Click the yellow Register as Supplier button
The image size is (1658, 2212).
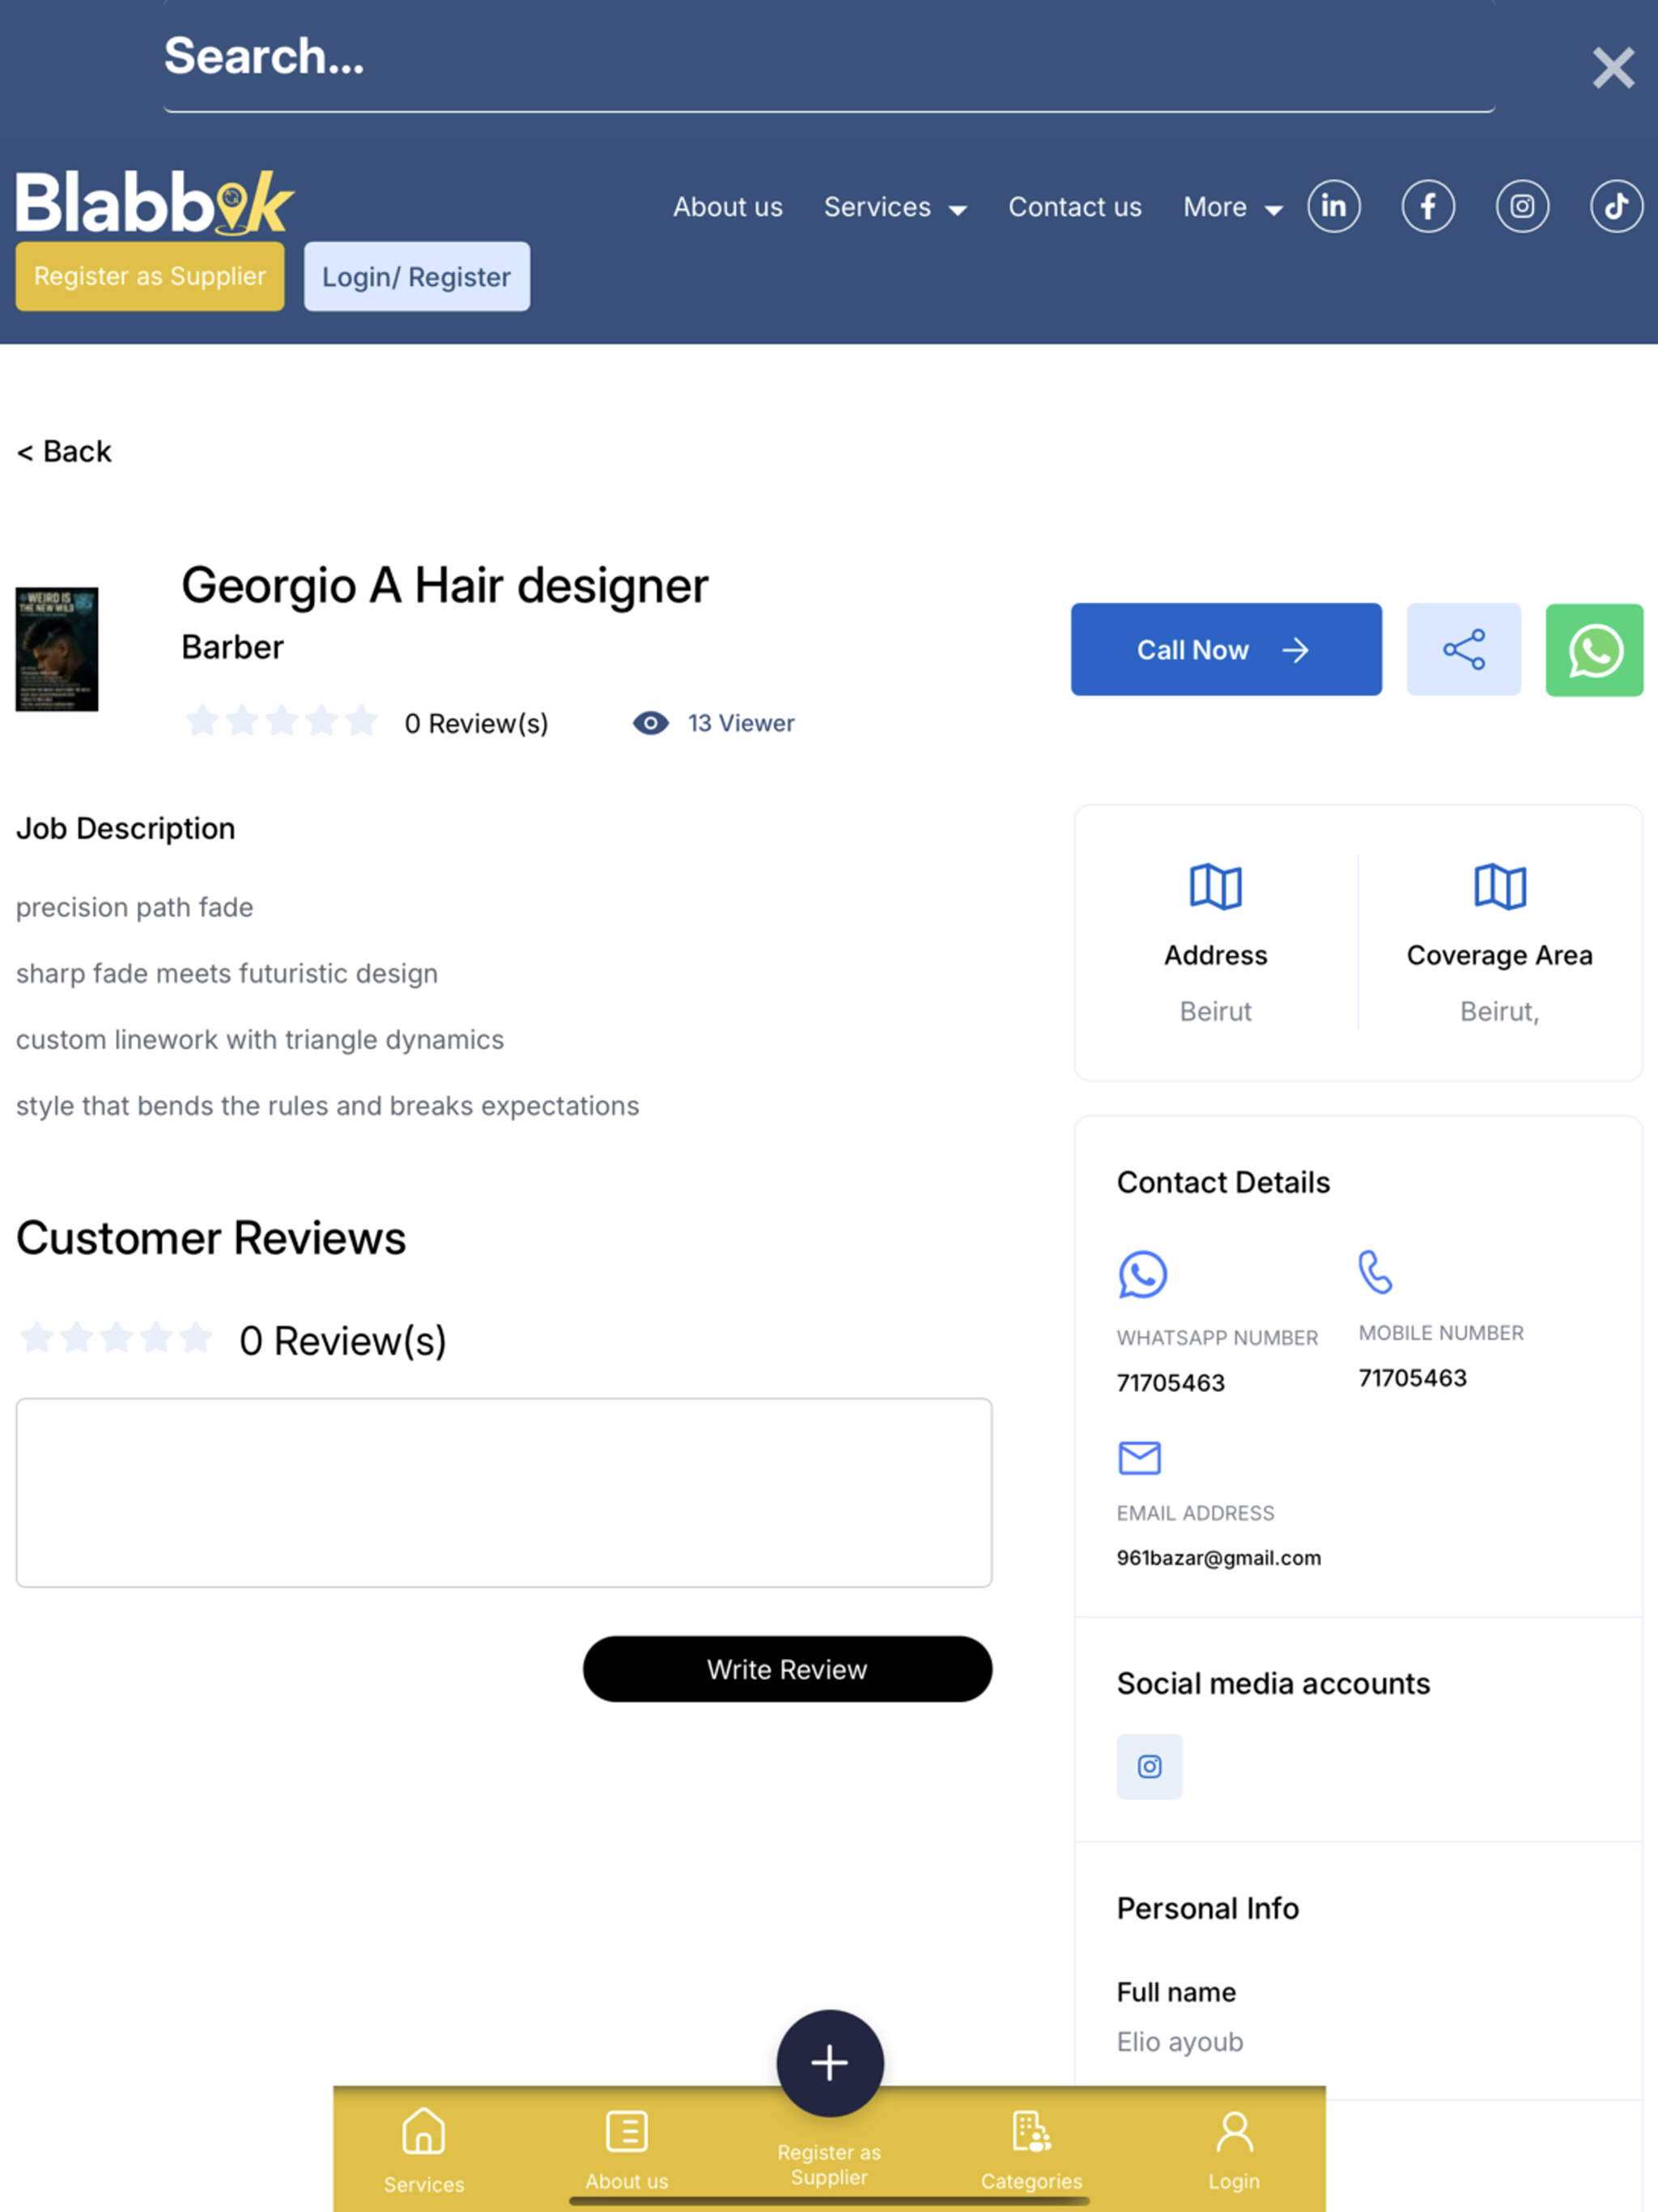[150, 276]
